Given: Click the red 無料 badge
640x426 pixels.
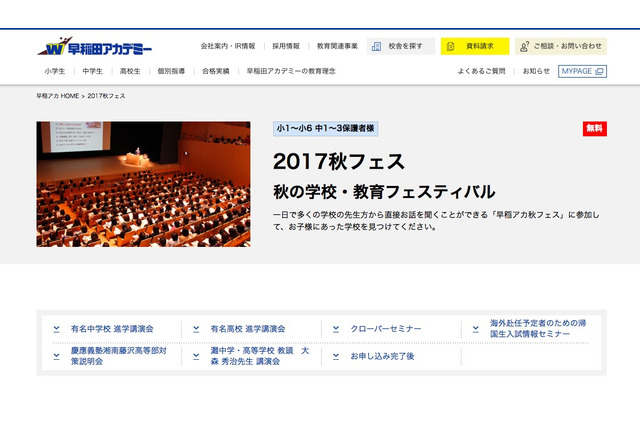Looking at the screenshot, I should click(595, 129).
